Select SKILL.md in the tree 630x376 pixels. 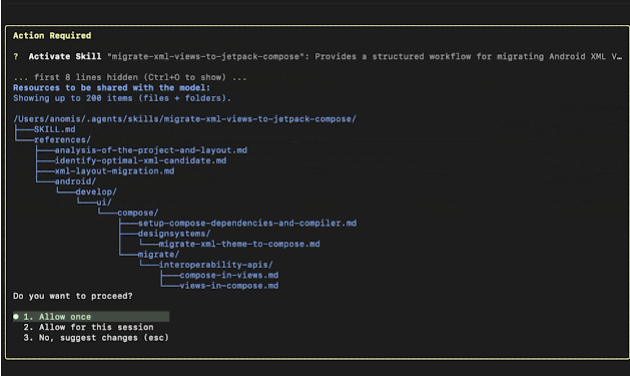tap(55, 129)
